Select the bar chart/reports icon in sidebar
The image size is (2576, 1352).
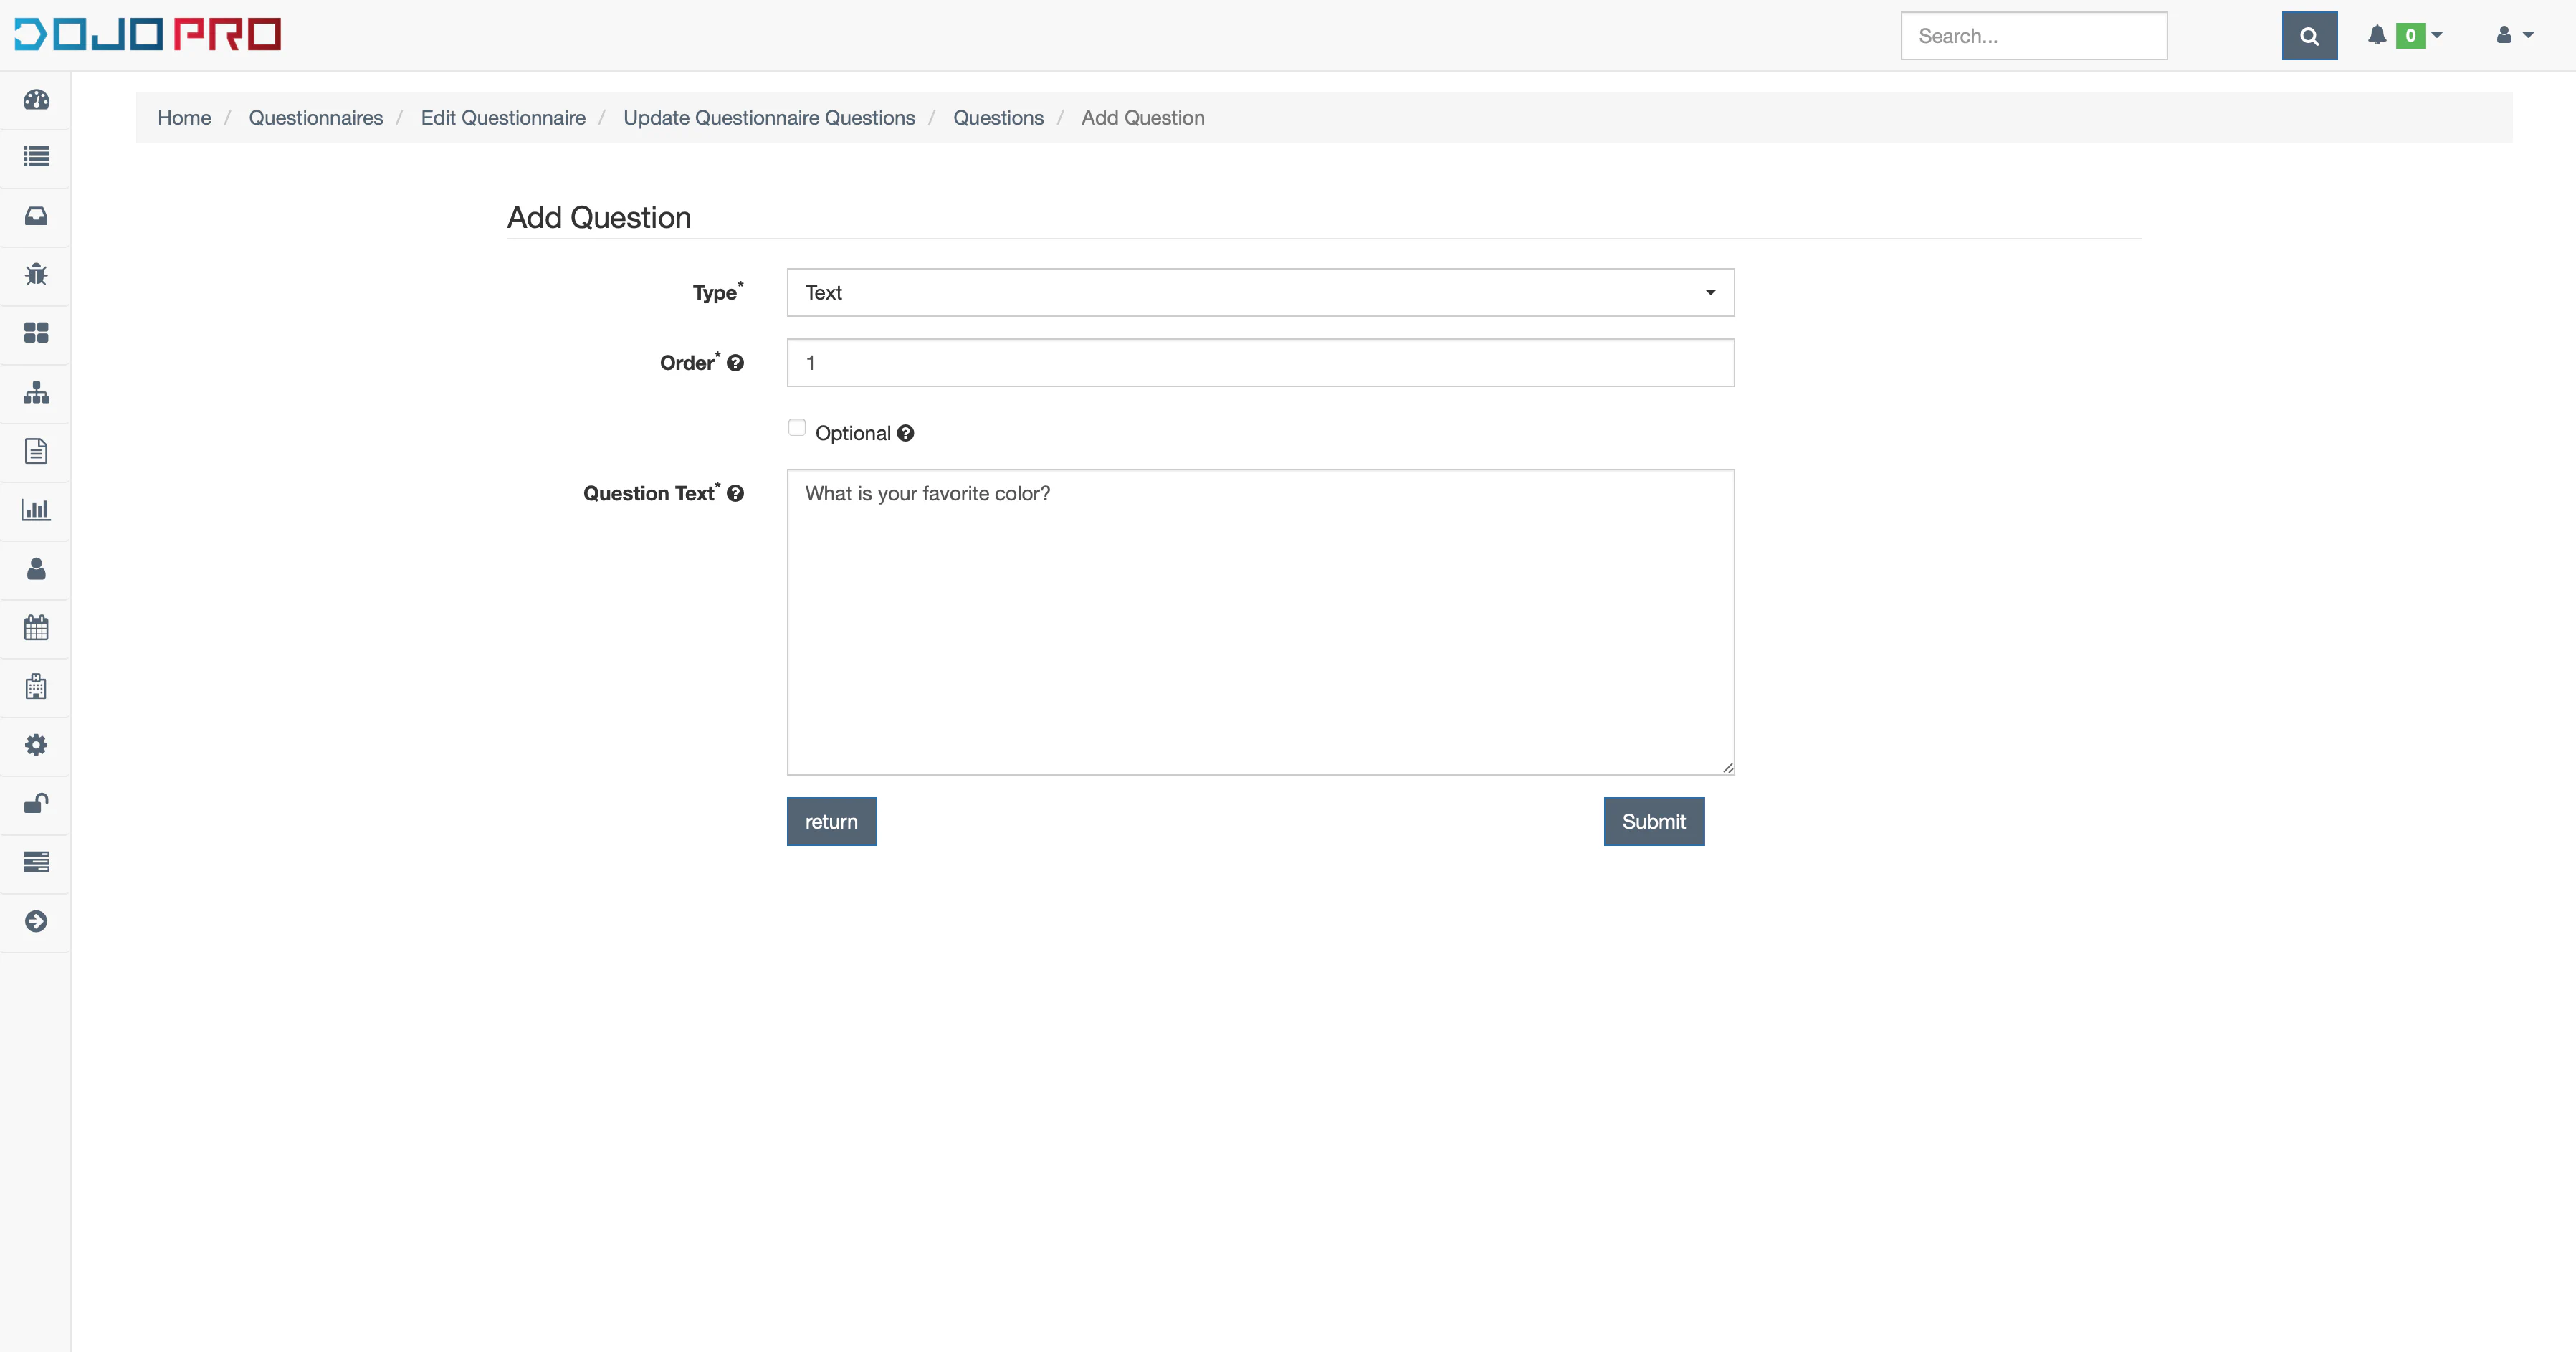pos(36,510)
